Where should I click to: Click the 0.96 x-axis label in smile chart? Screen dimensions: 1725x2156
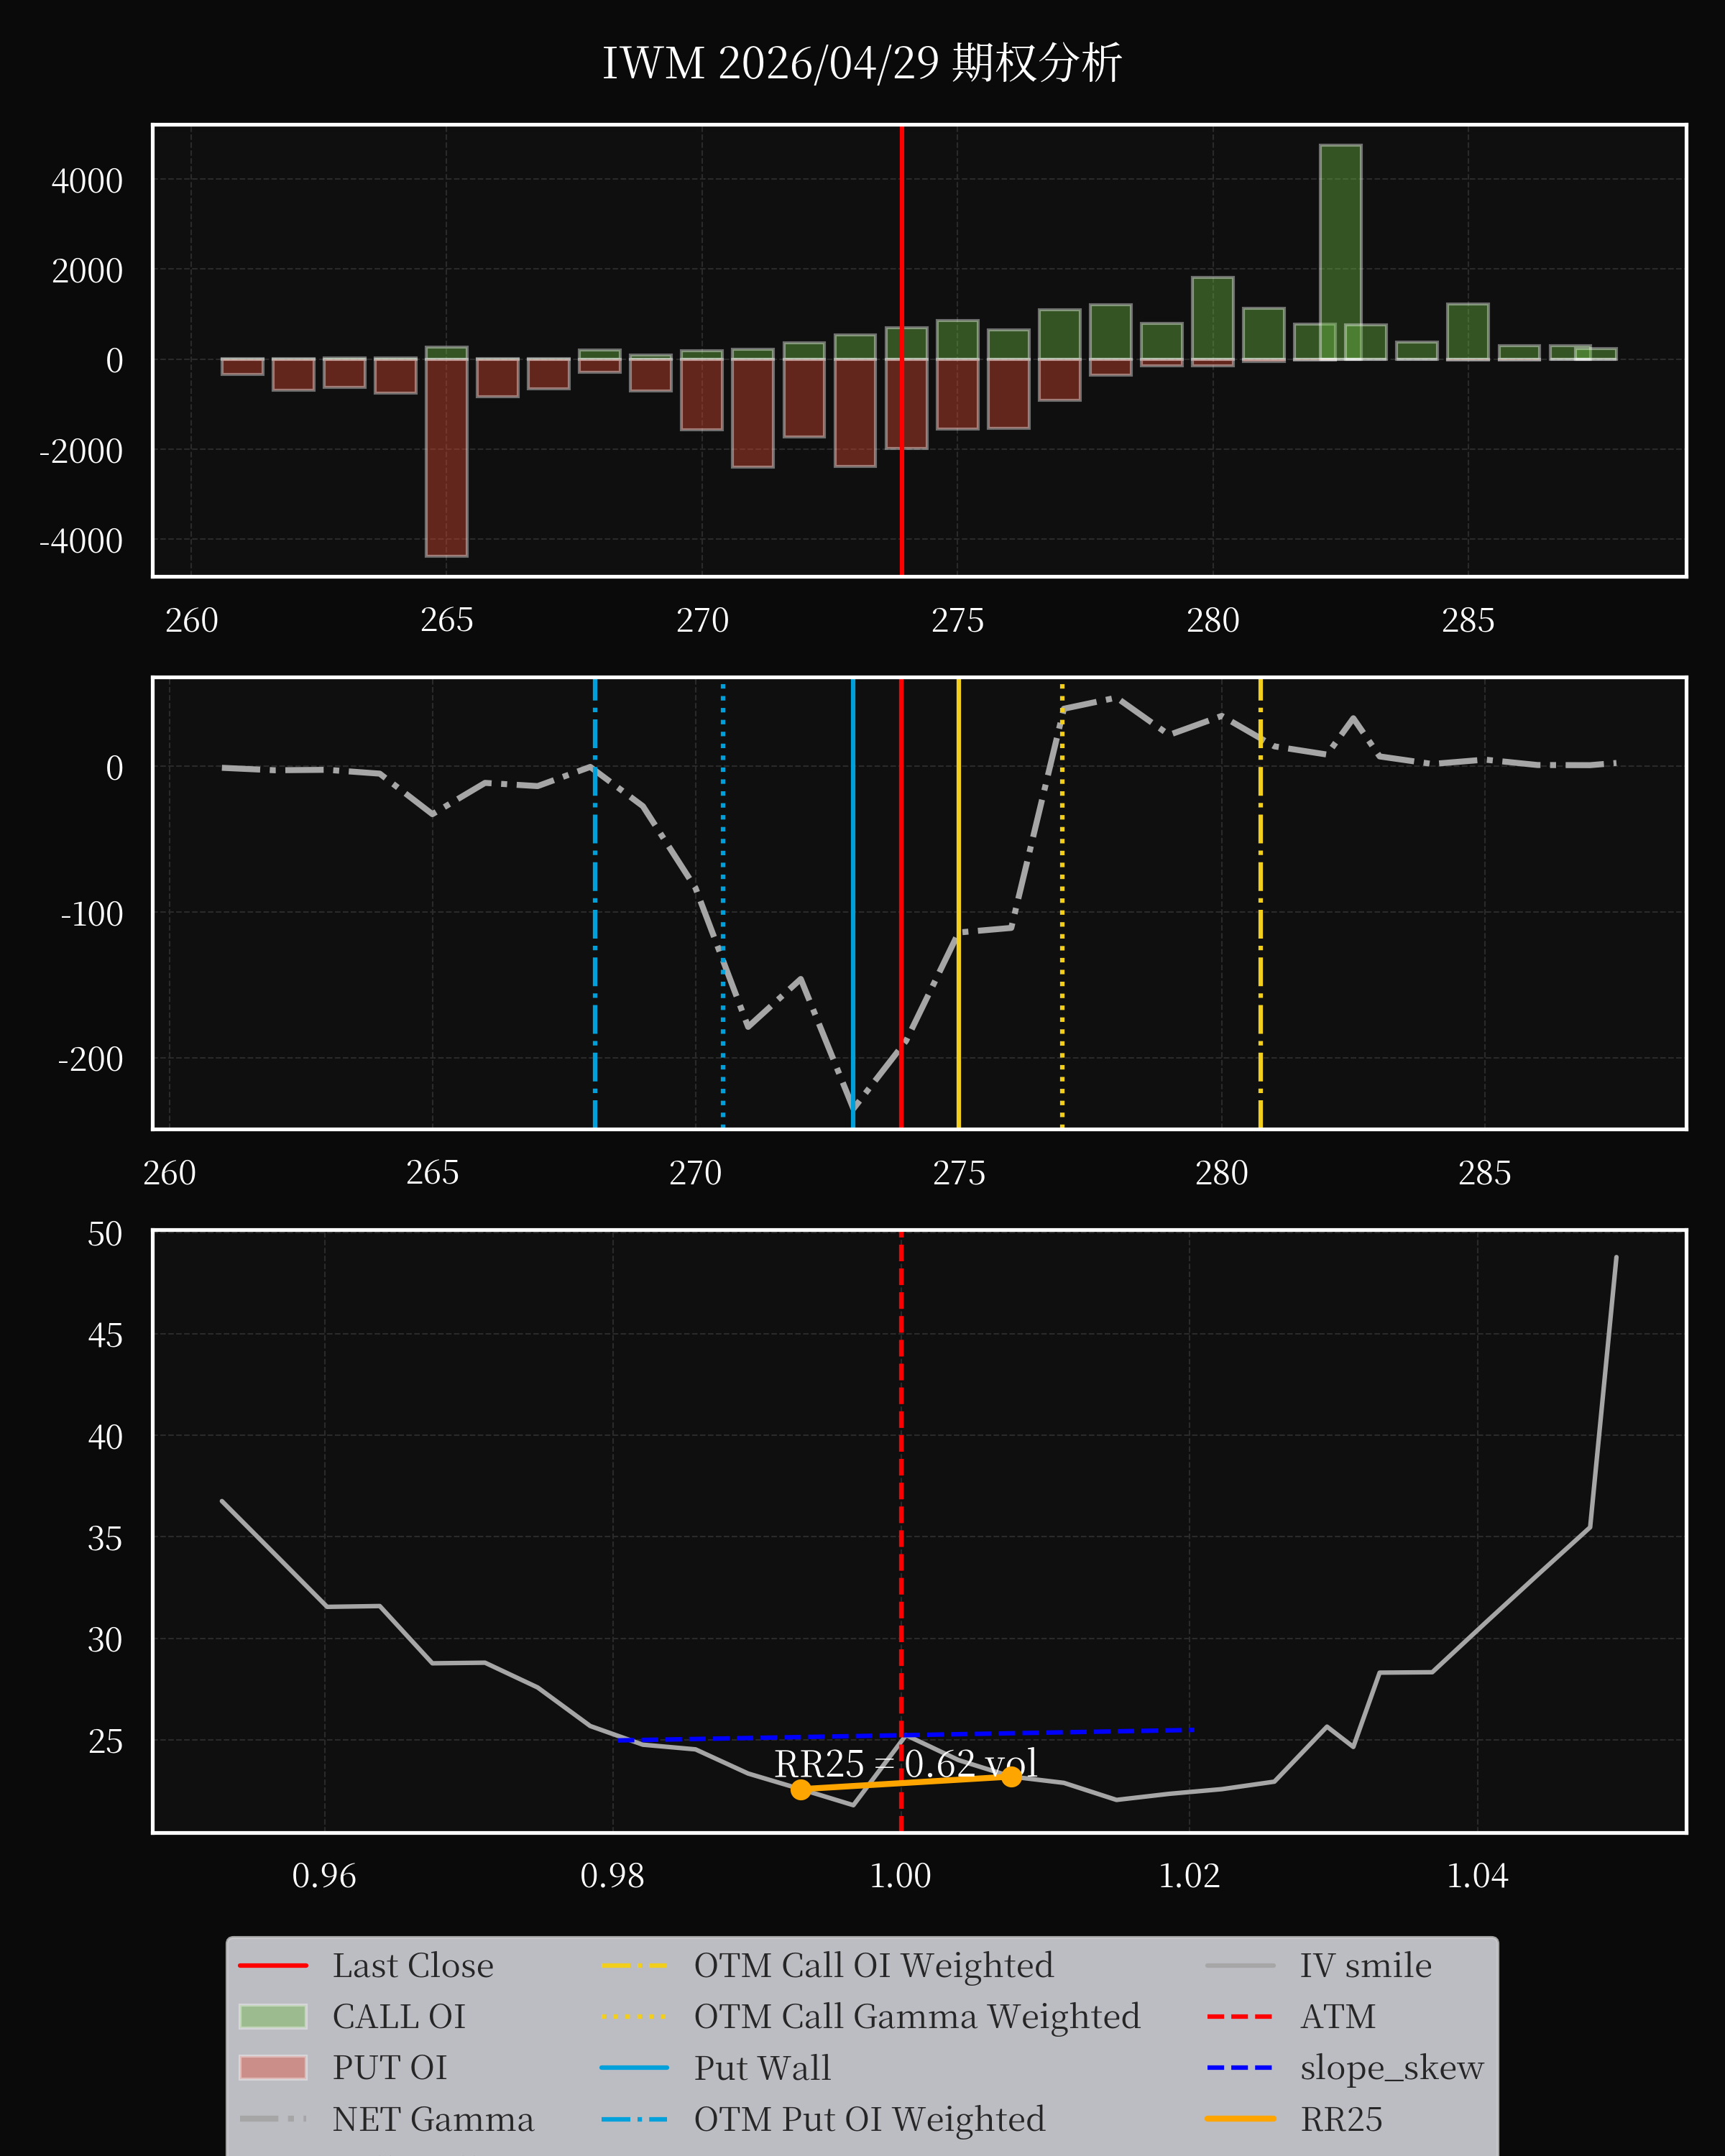point(324,1875)
